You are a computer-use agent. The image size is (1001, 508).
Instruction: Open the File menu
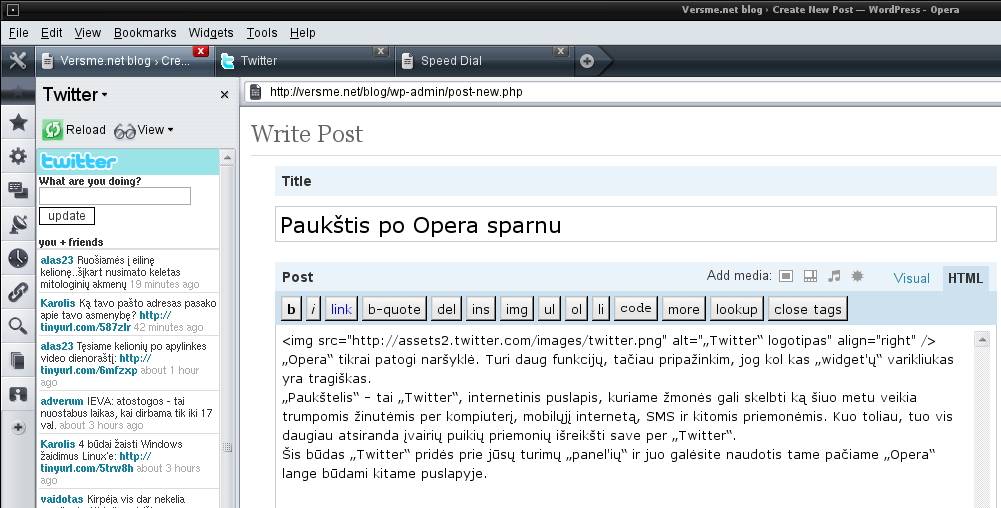click(x=19, y=33)
